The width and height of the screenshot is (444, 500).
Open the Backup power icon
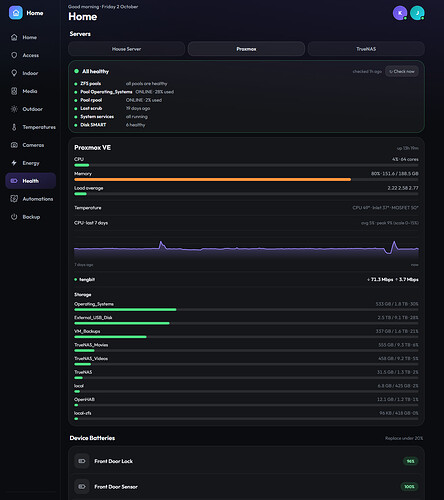(14, 217)
